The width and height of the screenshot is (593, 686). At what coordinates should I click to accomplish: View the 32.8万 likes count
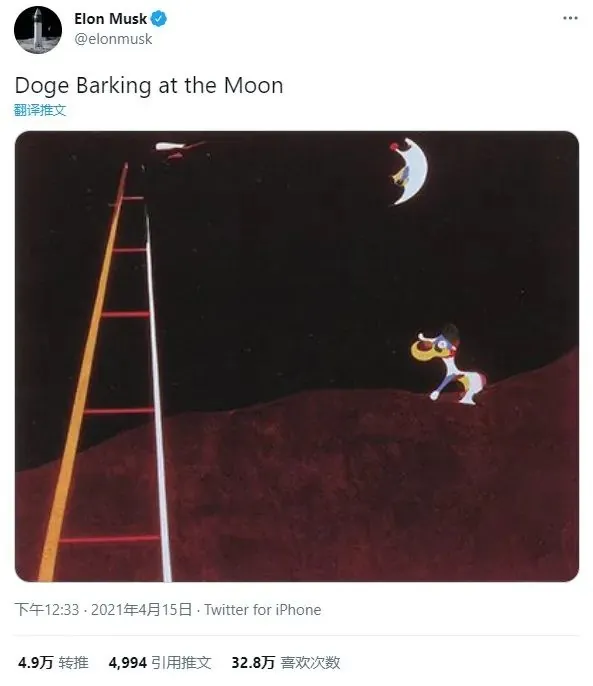tap(253, 662)
